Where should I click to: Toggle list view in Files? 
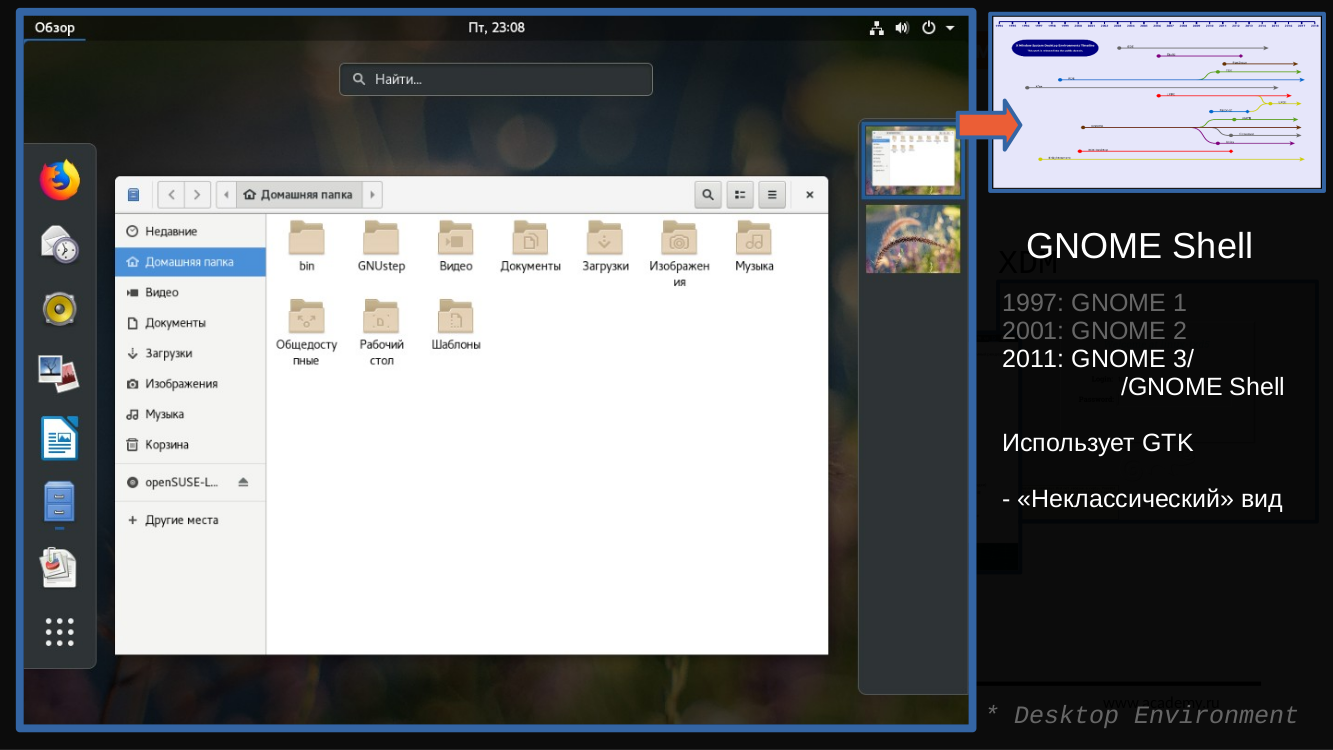740,195
